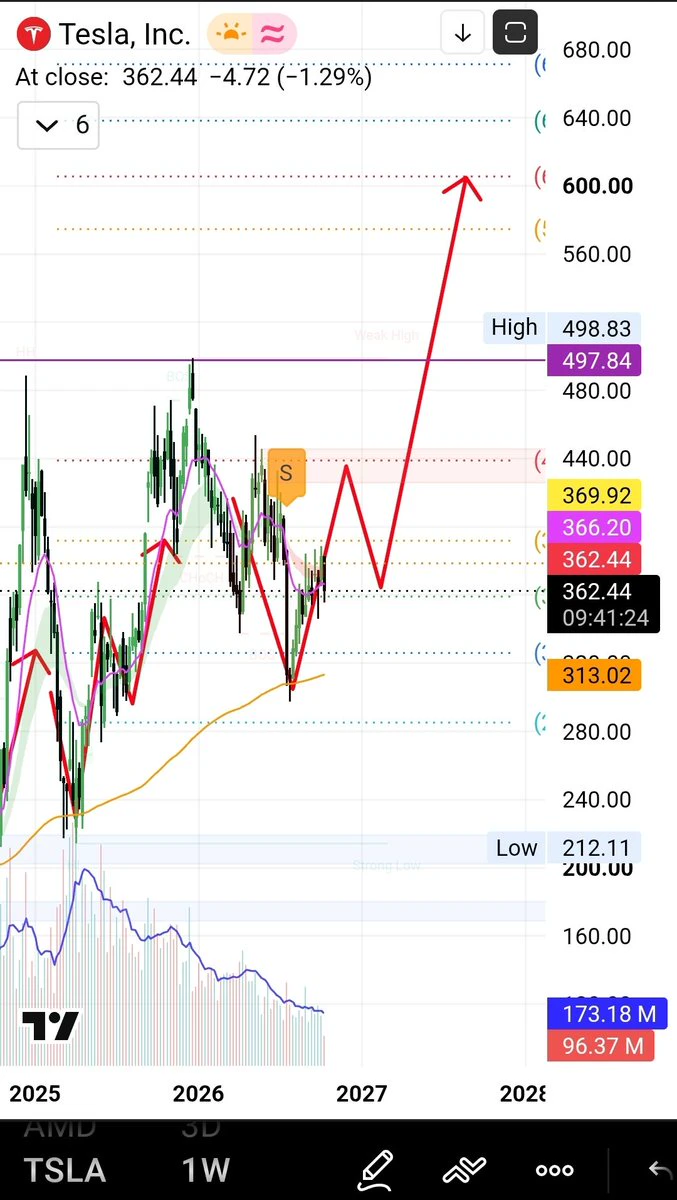Click the red 96.37 M volume tag

(599, 1046)
